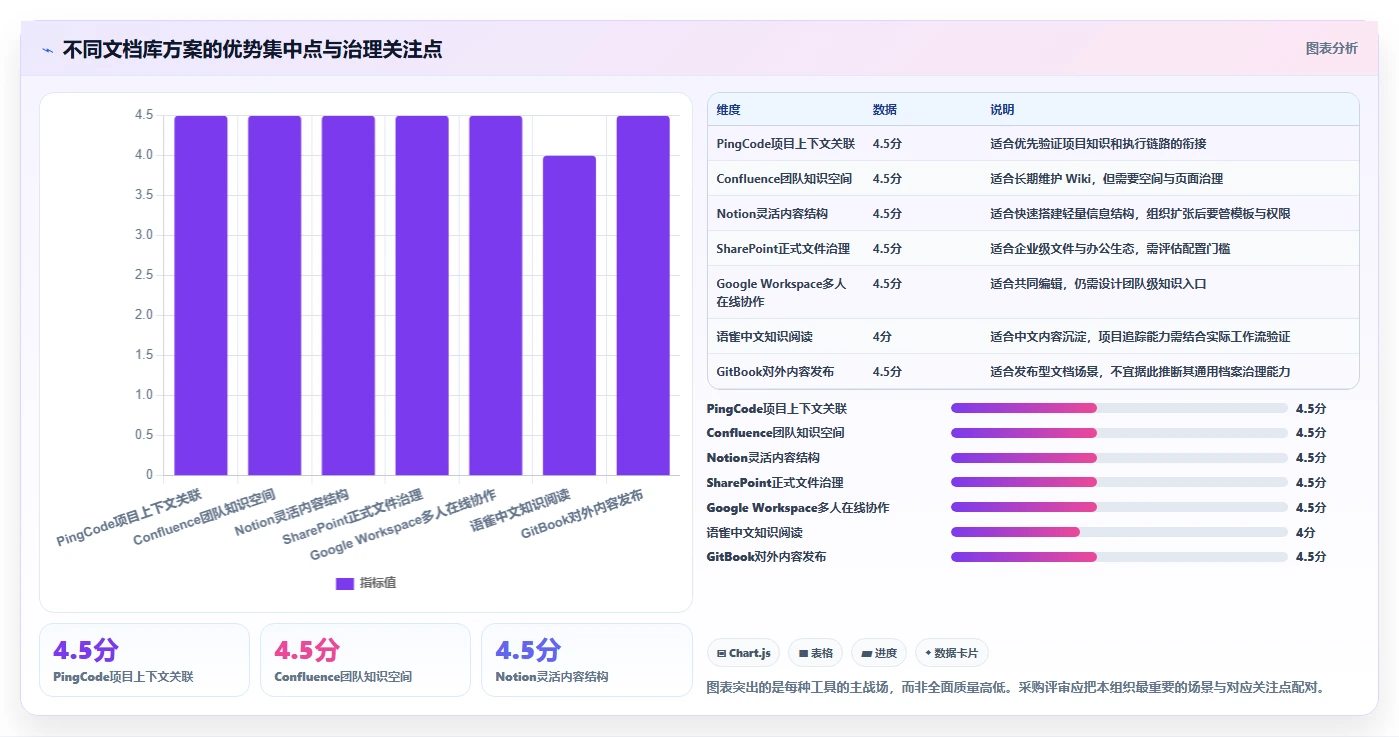Click the Confluence团队知识空间 progress bar

coord(1119,433)
